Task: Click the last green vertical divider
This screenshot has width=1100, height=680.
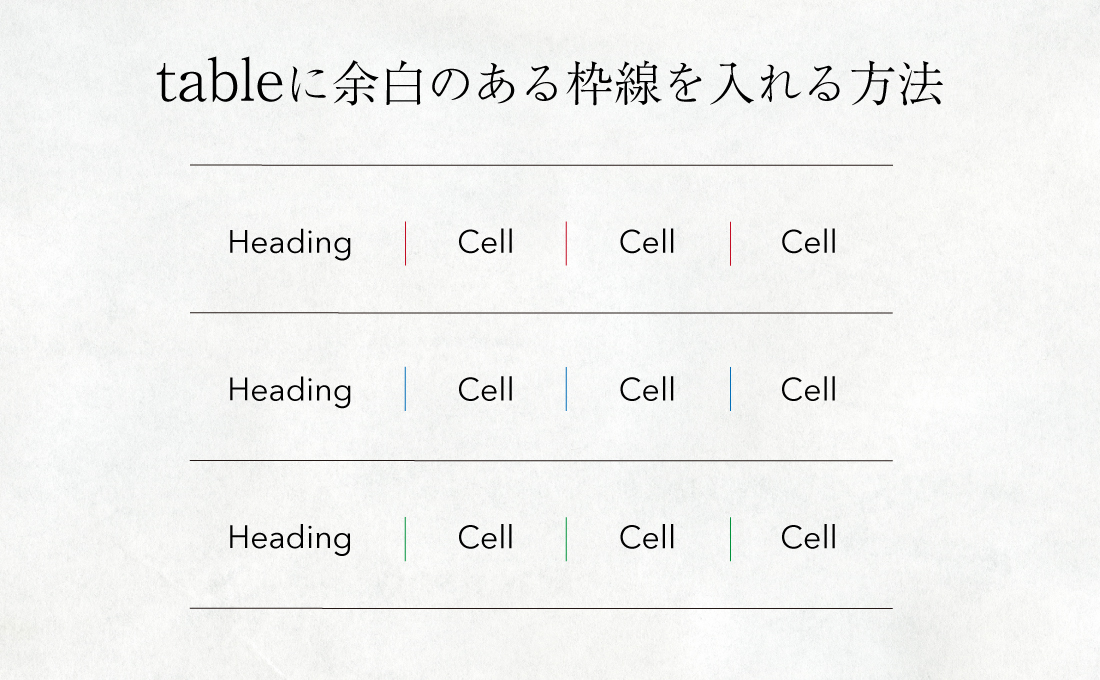Action: tap(730, 538)
